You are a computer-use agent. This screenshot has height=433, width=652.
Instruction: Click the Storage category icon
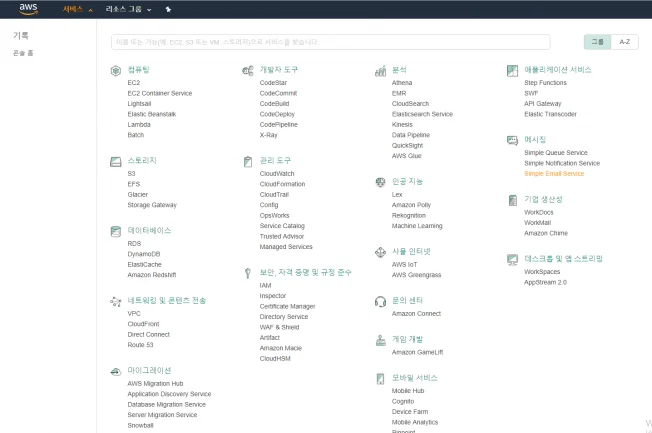pos(116,161)
